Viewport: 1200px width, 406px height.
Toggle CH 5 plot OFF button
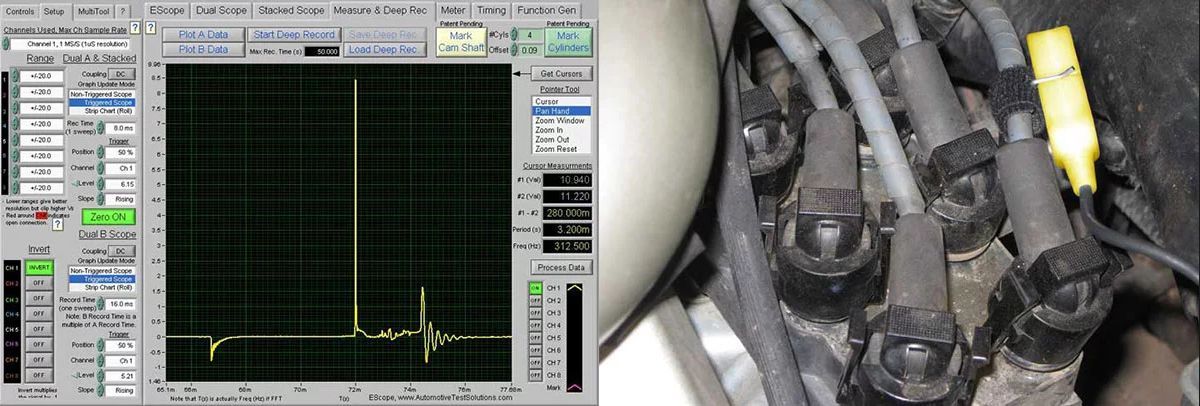coord(535,338)
